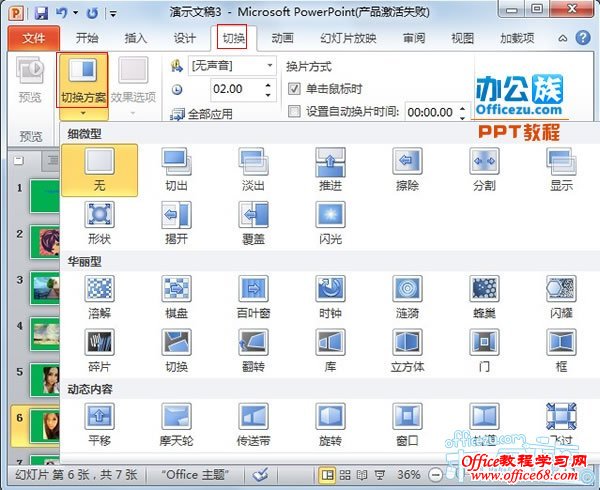Select the 形状 shape transition
This screenshot has height=490, width=600.
[99, 224]
